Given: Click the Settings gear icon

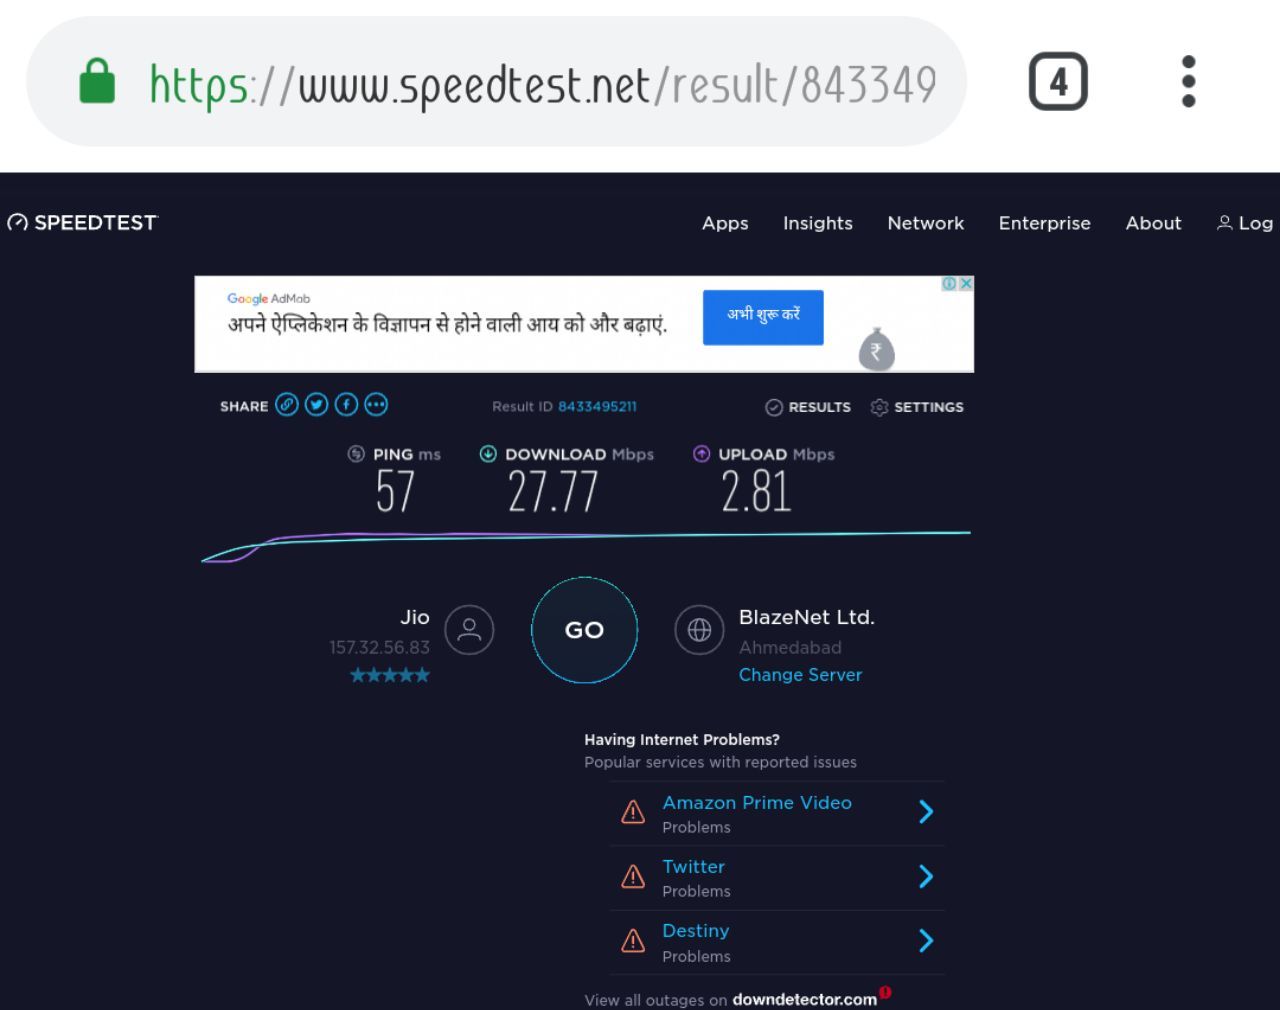Looking at the screenshot, I should click(879, 407).
